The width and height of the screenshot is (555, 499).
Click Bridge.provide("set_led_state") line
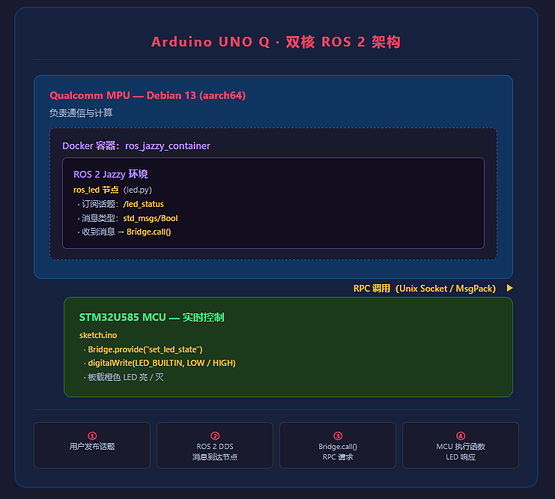tap(145, 350)
